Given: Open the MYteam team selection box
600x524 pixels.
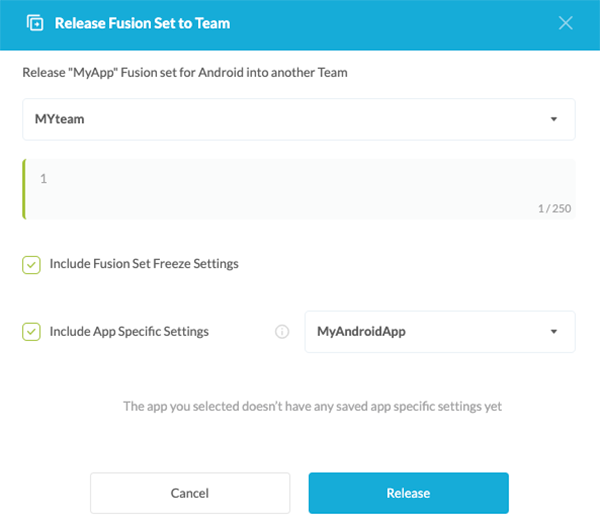Looking at the screenshot, I should (298, 120).
